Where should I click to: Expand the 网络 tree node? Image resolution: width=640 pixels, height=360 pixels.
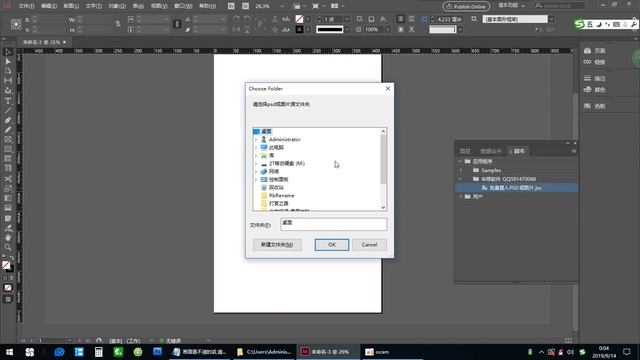tap(256, 172)
